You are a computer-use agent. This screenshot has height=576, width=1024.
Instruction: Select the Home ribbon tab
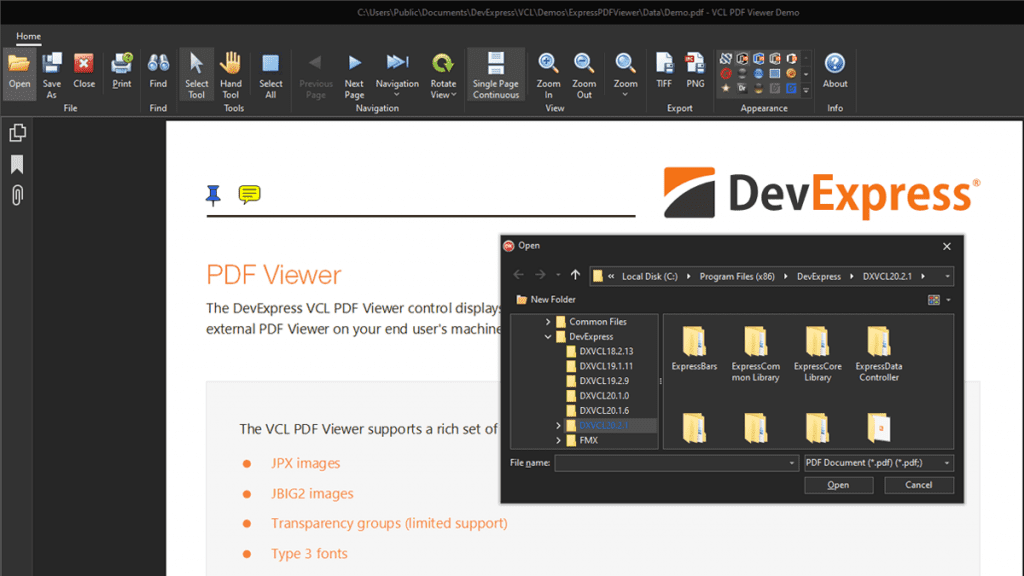click(28, 36)
